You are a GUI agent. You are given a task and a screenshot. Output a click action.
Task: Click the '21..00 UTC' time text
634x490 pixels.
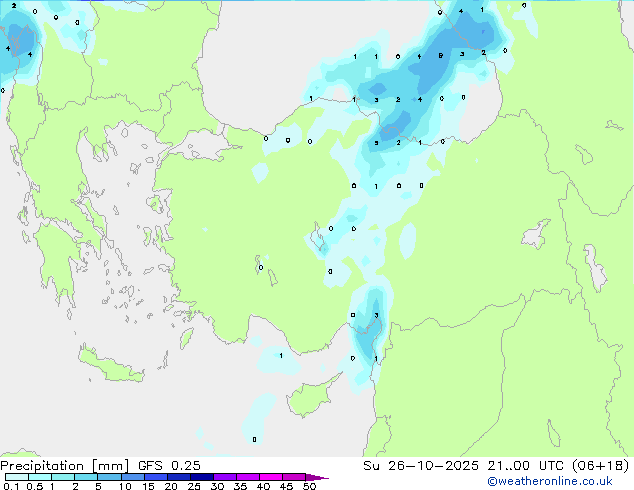525,466
